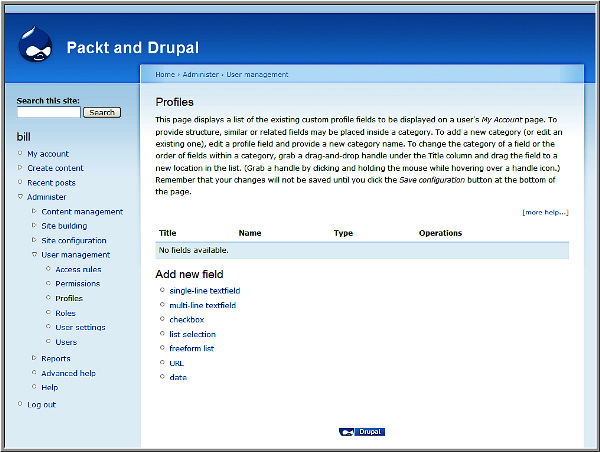Image resolution: width=600 pixels, height=452 pixels.
Task: Open the My account page
Action: click(48, 154)
